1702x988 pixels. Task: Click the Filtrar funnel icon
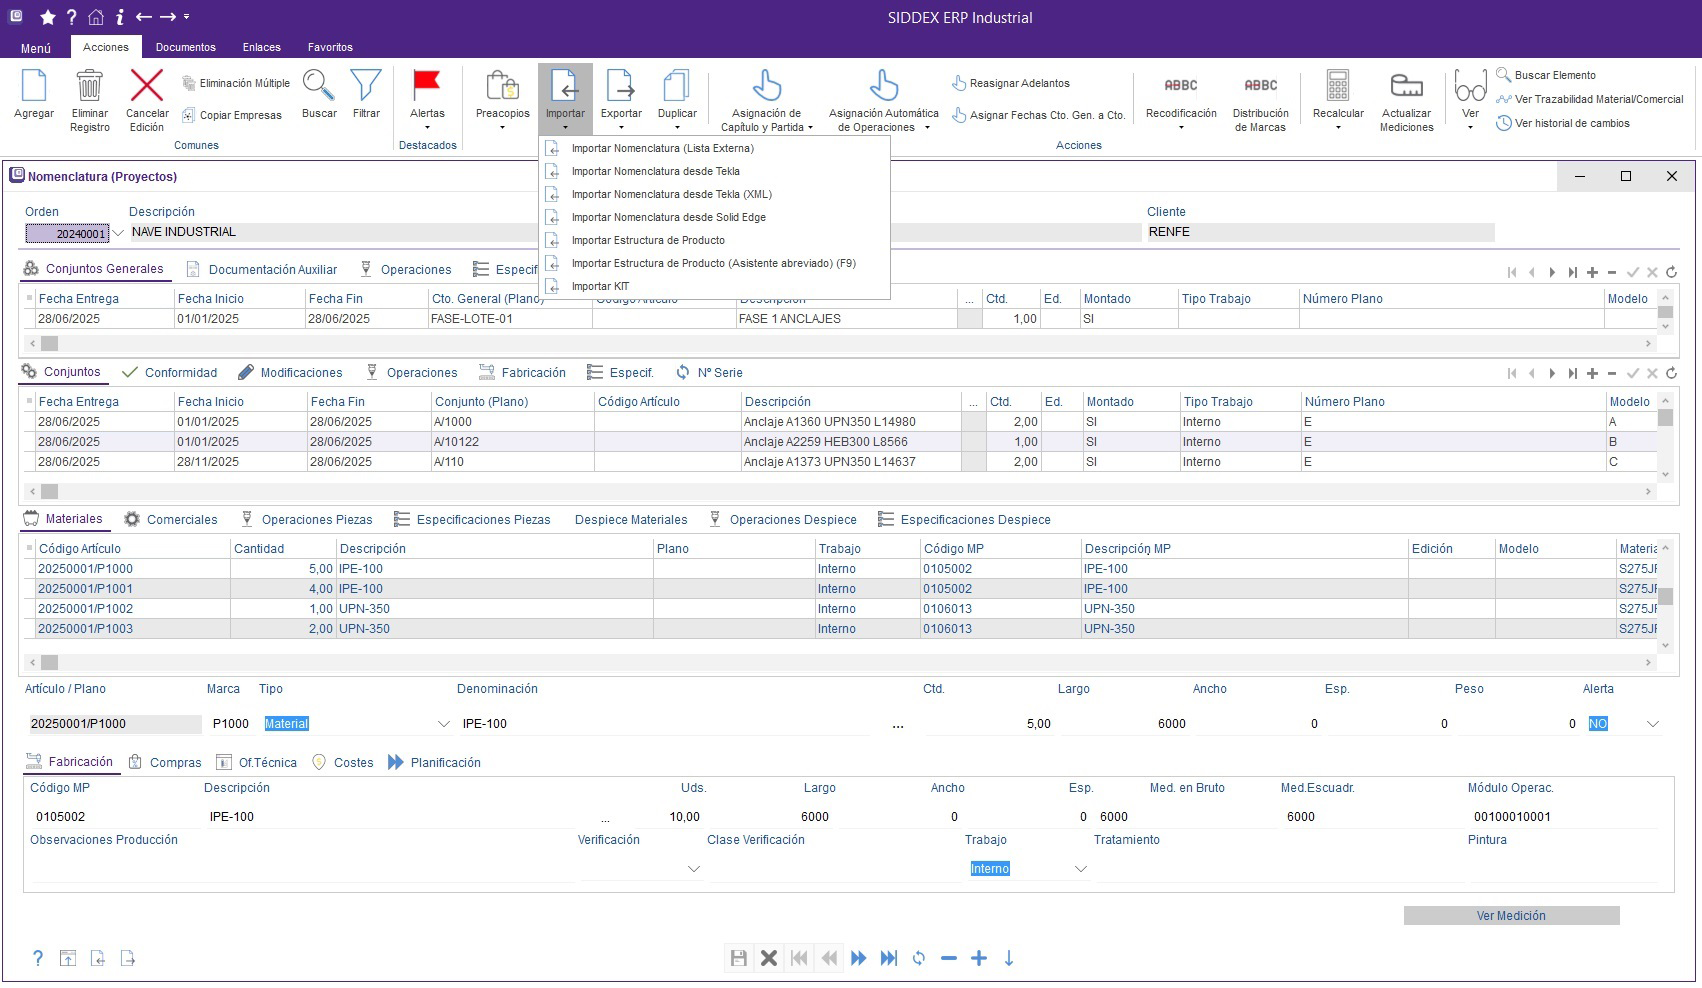[366, 87]
